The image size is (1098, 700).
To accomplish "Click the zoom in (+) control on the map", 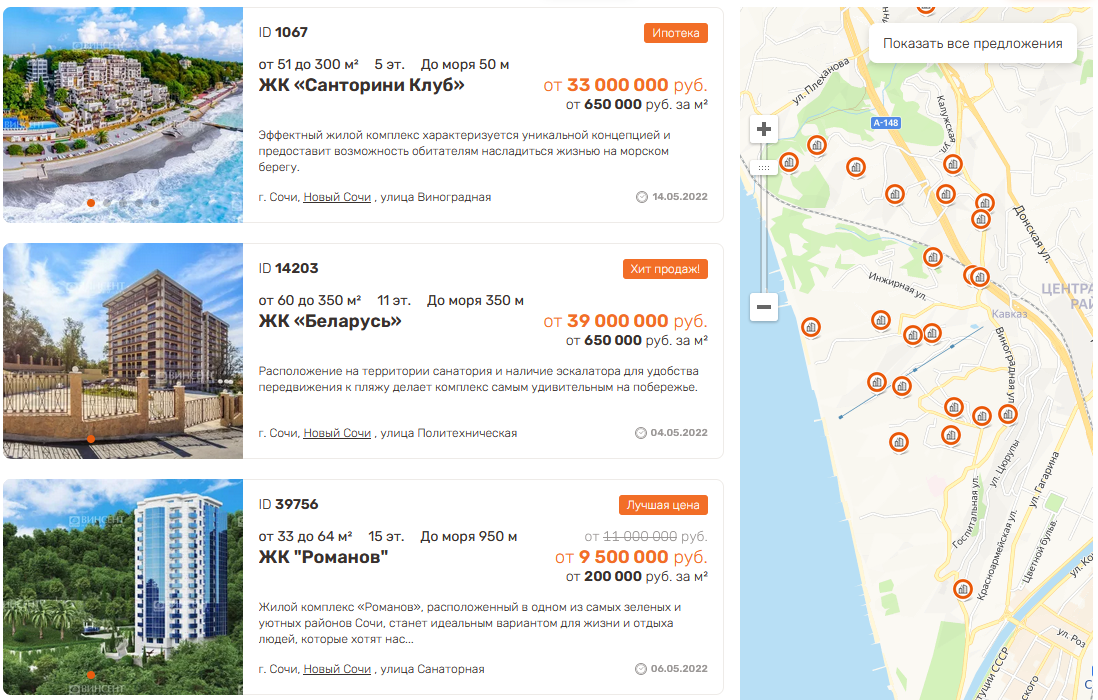I will pyautogui.click(x=764, y=128).
